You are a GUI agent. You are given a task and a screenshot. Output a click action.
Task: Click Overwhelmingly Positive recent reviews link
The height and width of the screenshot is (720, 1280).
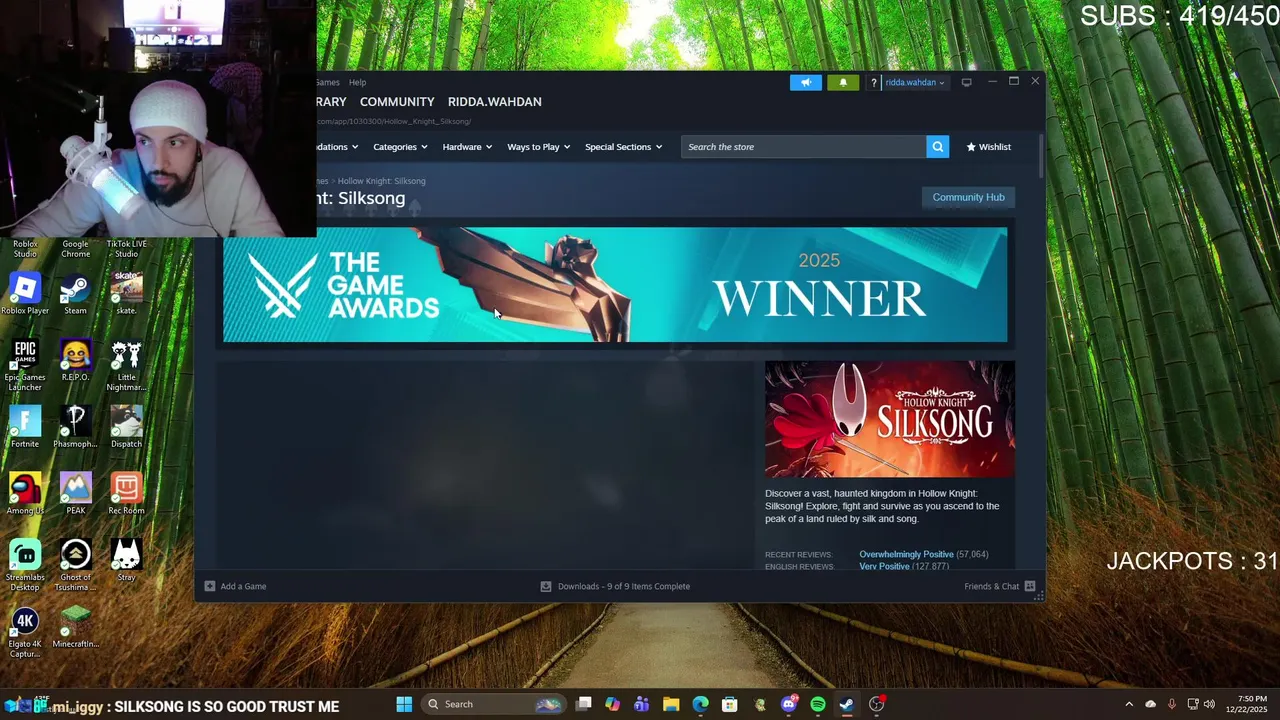906,554
